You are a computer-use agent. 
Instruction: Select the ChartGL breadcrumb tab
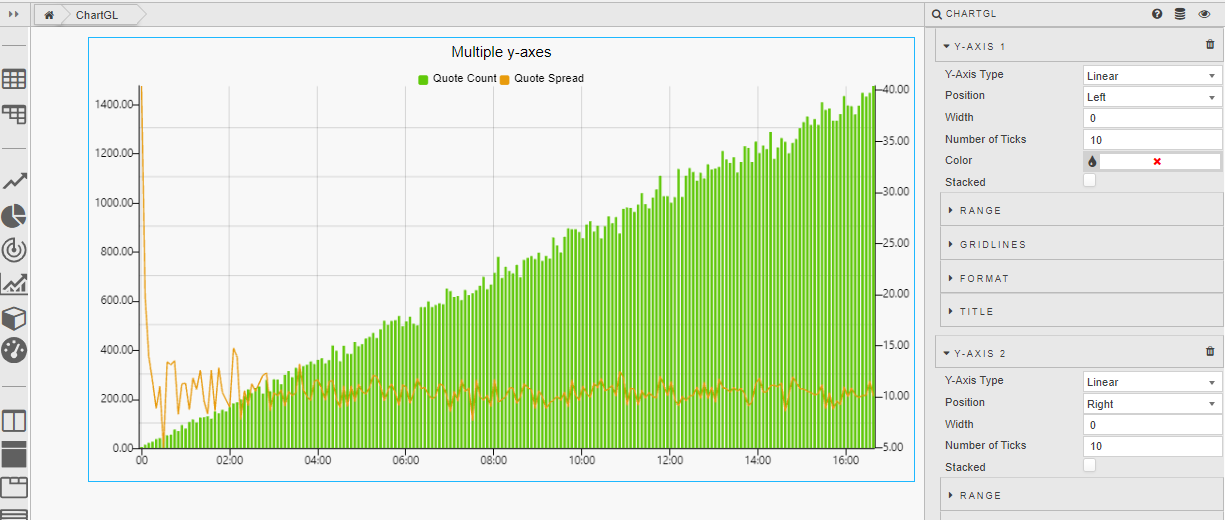(x=97, y=15)
